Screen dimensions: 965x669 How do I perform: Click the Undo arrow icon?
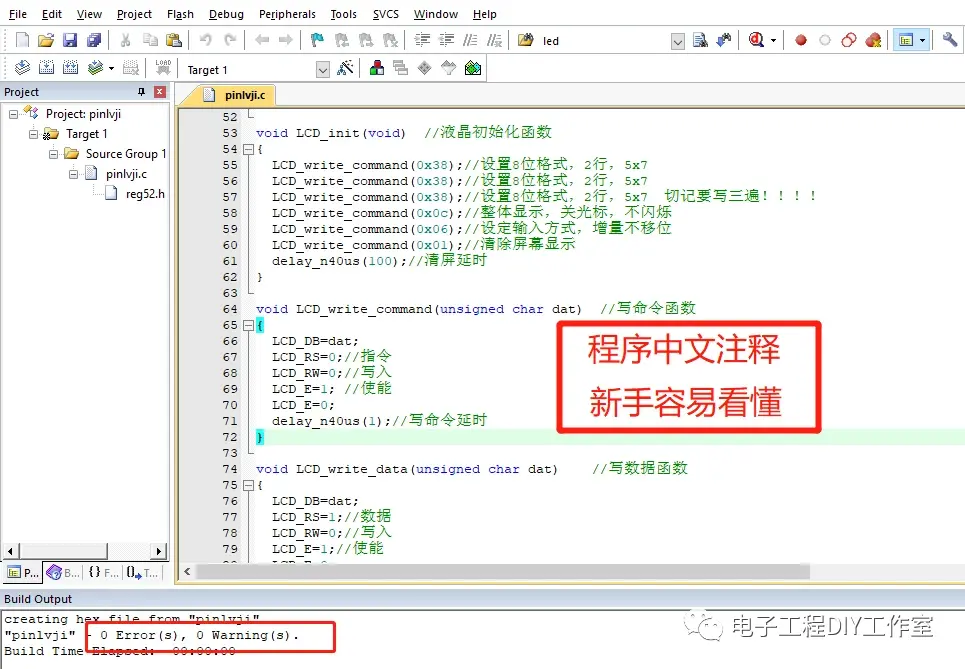click(206, 41)
